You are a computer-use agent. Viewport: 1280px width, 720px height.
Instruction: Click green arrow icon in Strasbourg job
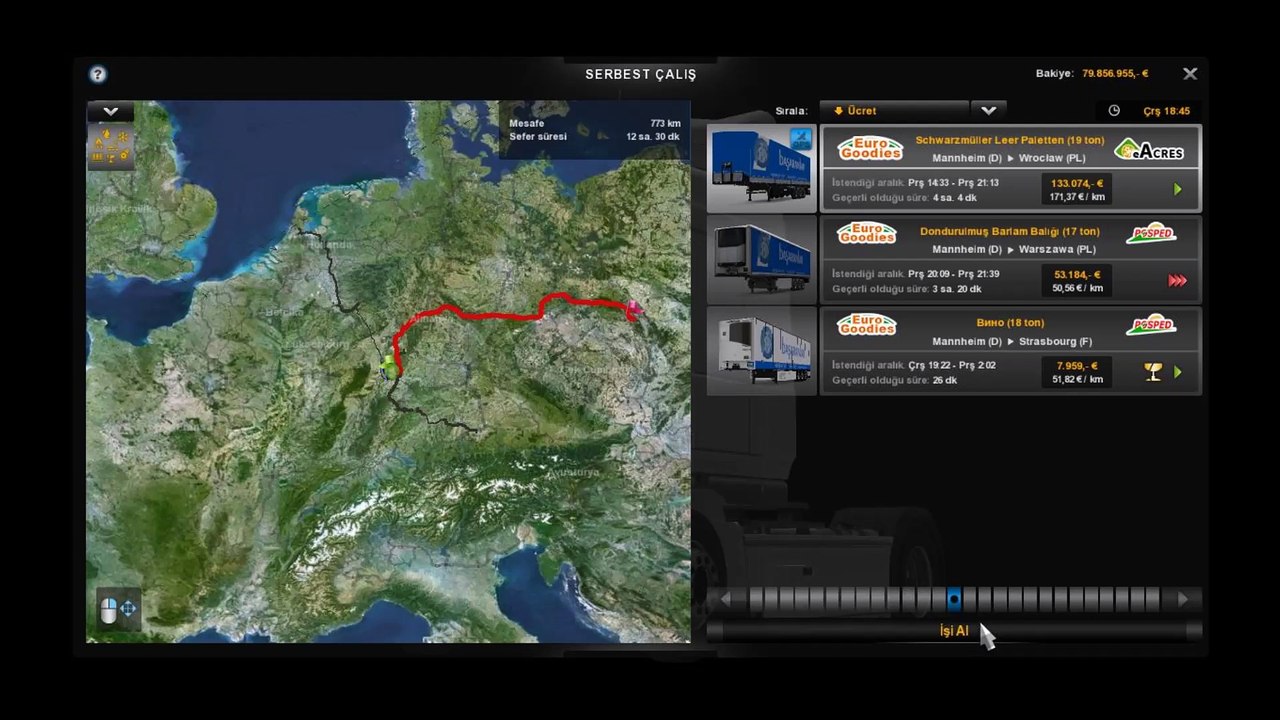click(1177, 372)
